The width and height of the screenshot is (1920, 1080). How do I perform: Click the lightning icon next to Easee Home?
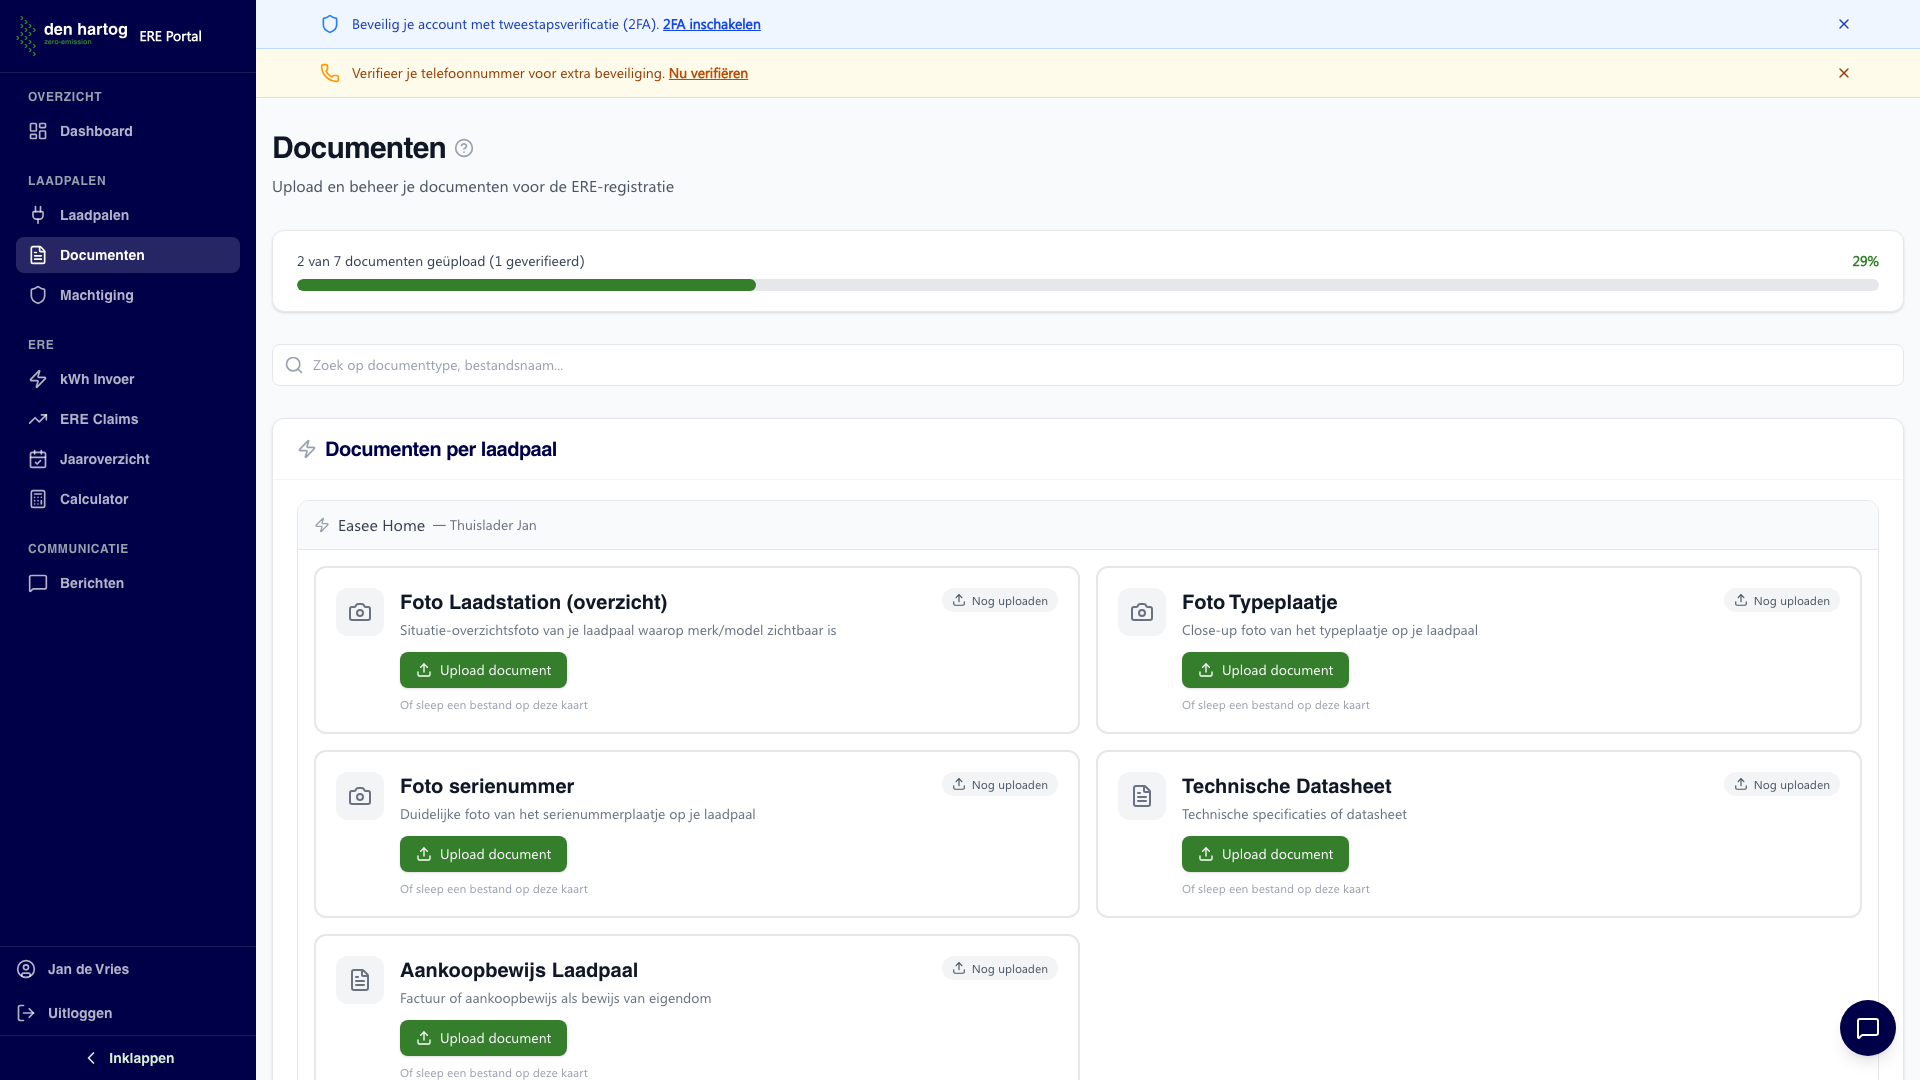point(322,525)
